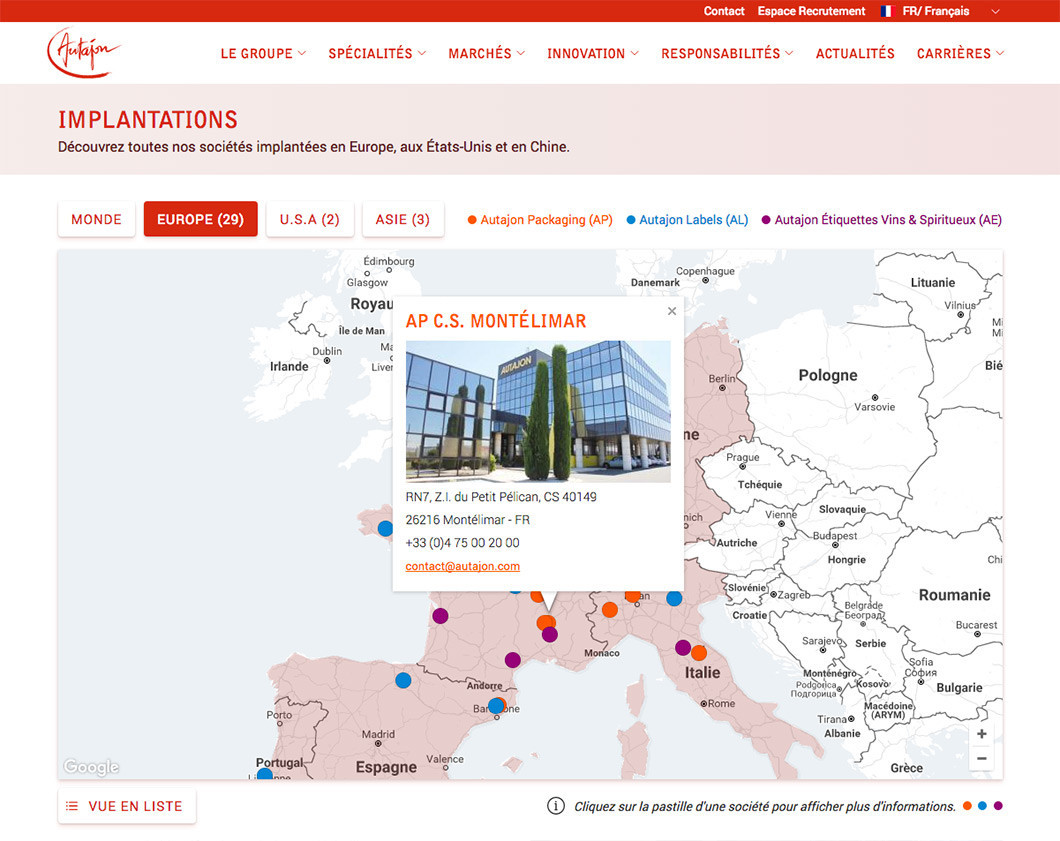Click the Implantations heading
Viewport: 1060px width, 841px height.
click(148, 120)
